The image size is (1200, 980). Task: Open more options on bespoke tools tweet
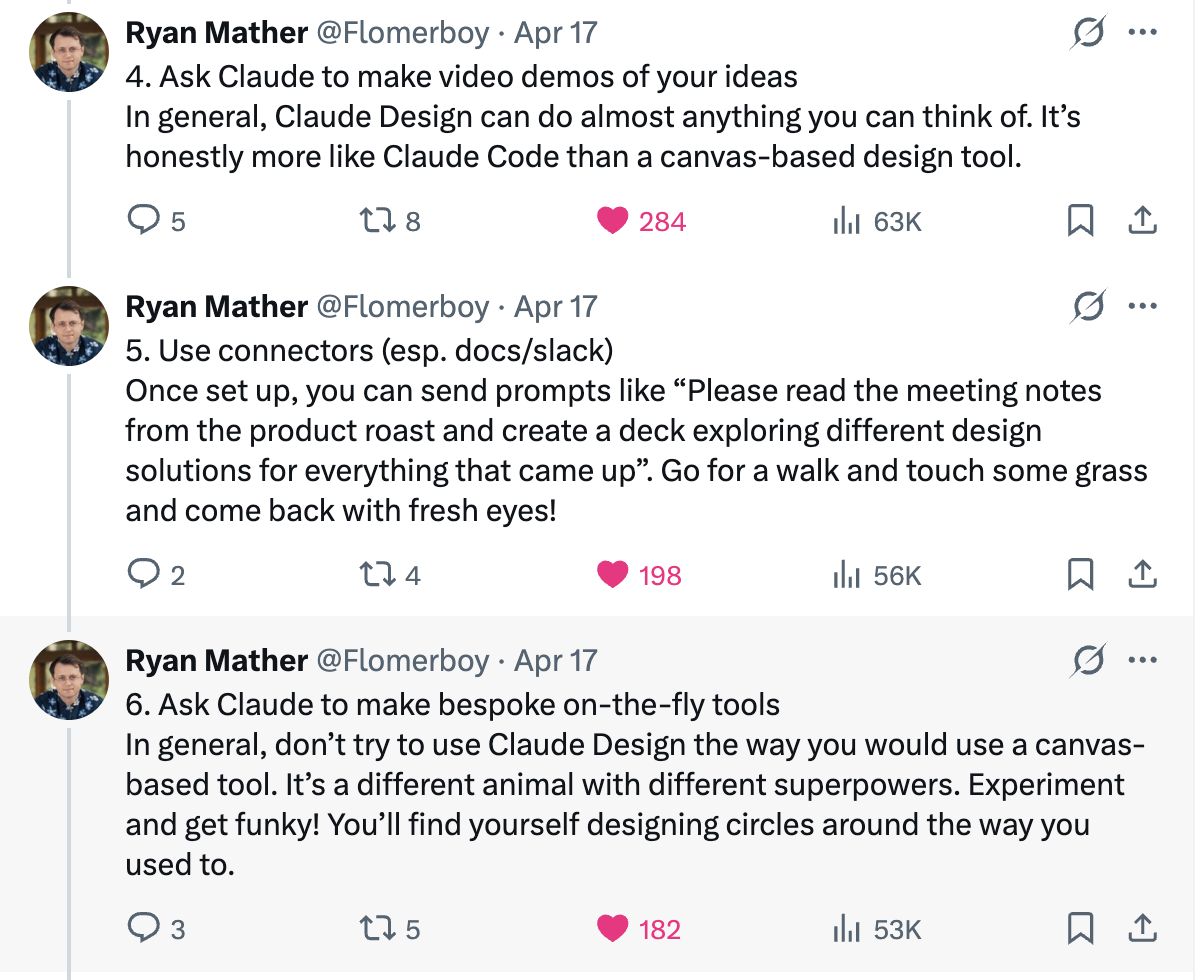tap(1142, 660)
